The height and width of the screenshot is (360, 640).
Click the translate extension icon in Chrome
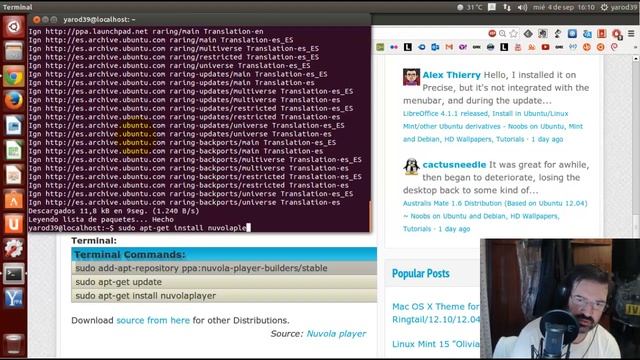587,33
